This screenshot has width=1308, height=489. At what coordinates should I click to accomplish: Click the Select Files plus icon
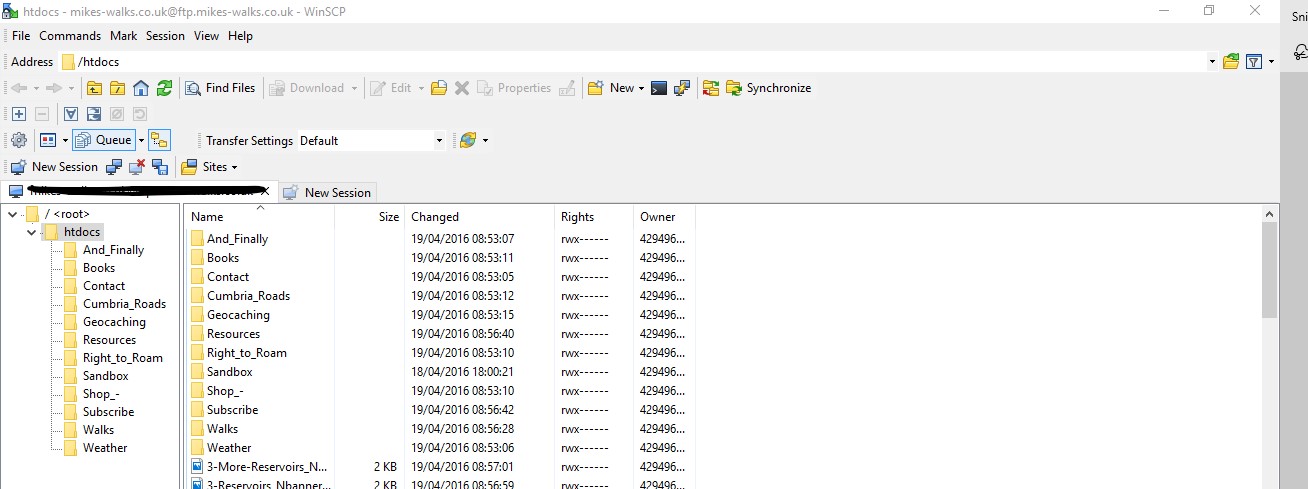pyautogui.click(x=18, y=114)
